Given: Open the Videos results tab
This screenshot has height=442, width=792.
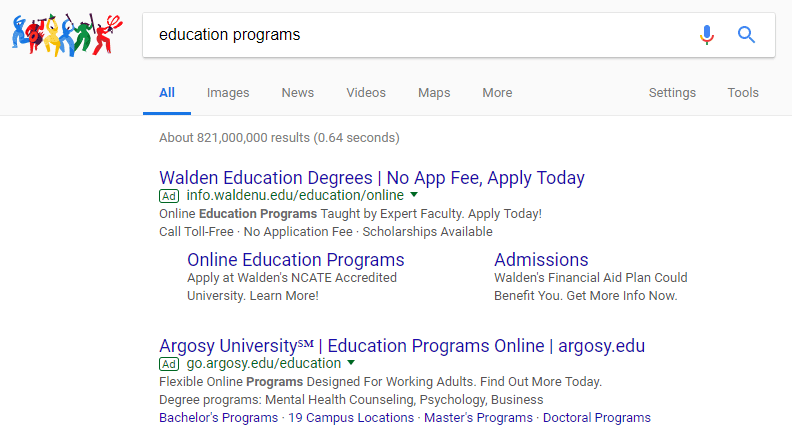Looking at the screenshot, I should (366, 93).
